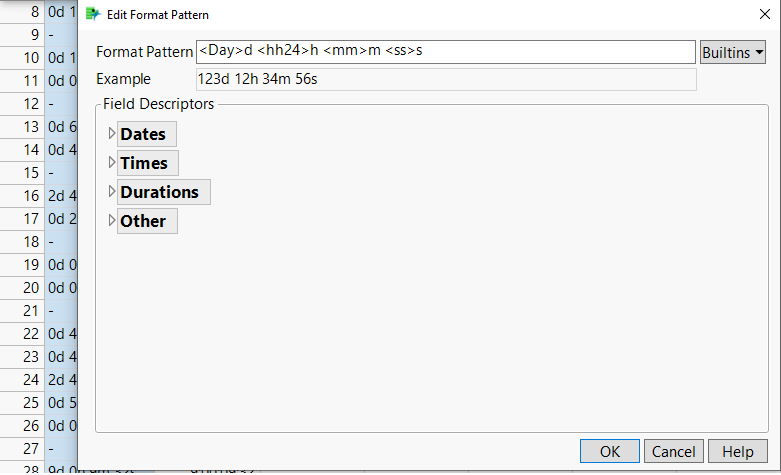Click the Times section header
The height and width of the screenshot is (475, 781).
pyautogui.click(x=143, y=163)
